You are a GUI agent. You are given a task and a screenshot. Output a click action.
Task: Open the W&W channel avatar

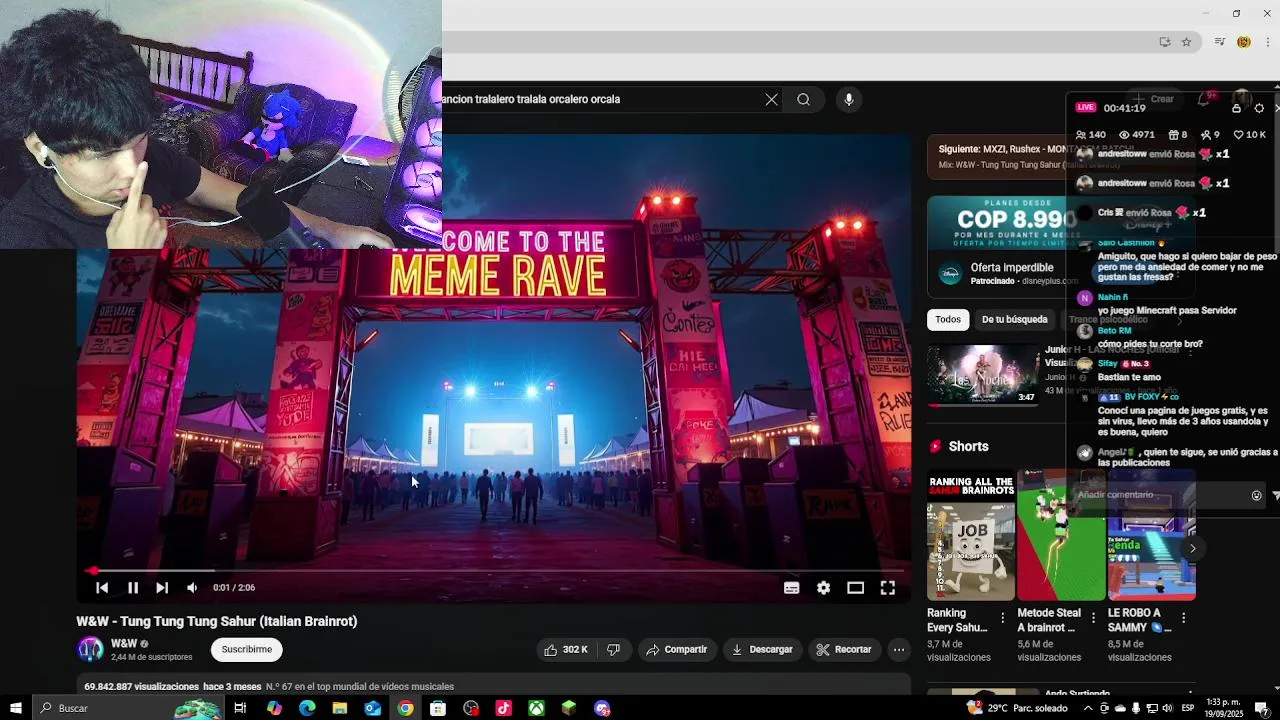(x=90, y=650)
